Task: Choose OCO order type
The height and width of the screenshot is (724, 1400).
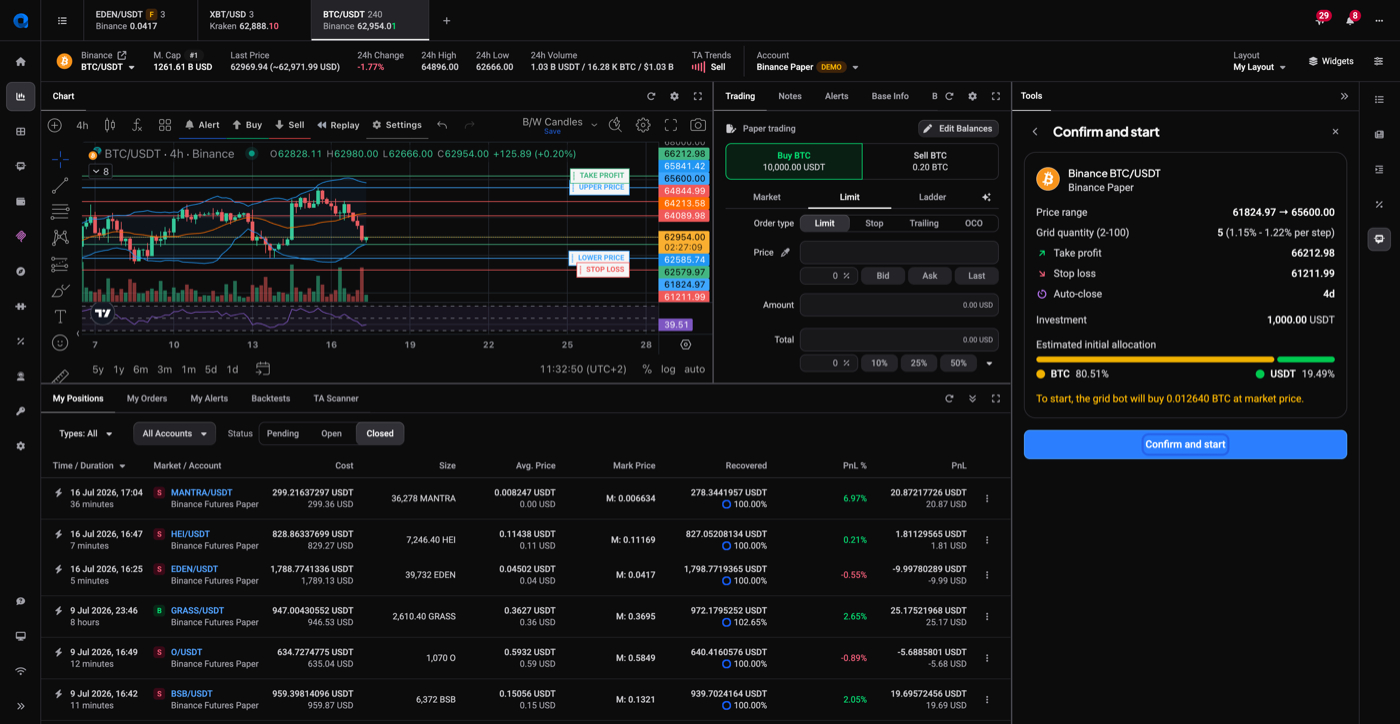Action: 974,223
